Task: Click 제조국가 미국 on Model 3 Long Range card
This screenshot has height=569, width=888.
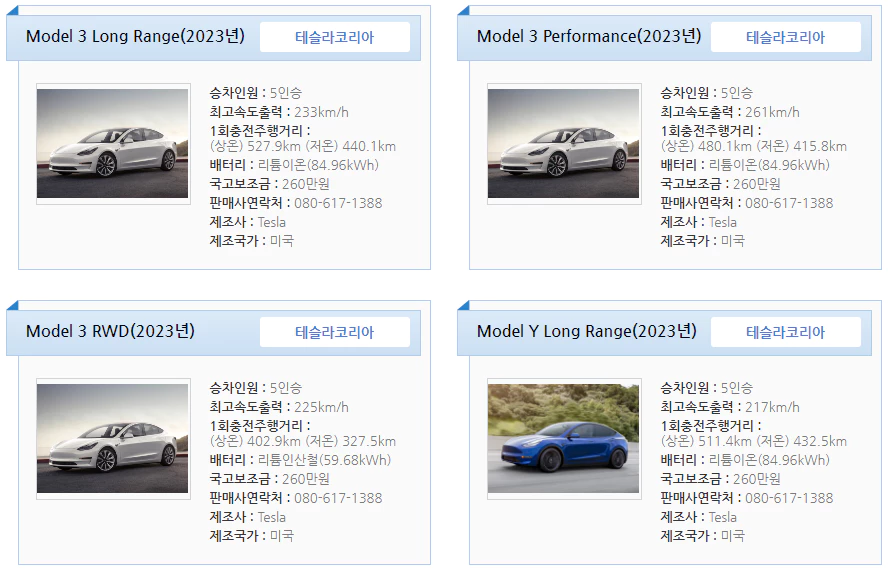Action: (x=252, y=241)
